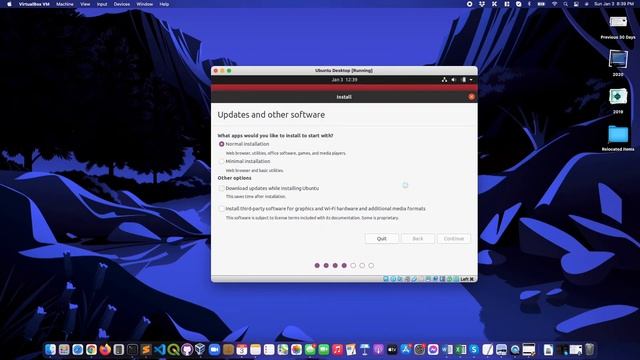Open Finder from the Dock
640x360 pixels.
(x=50, y=349)
